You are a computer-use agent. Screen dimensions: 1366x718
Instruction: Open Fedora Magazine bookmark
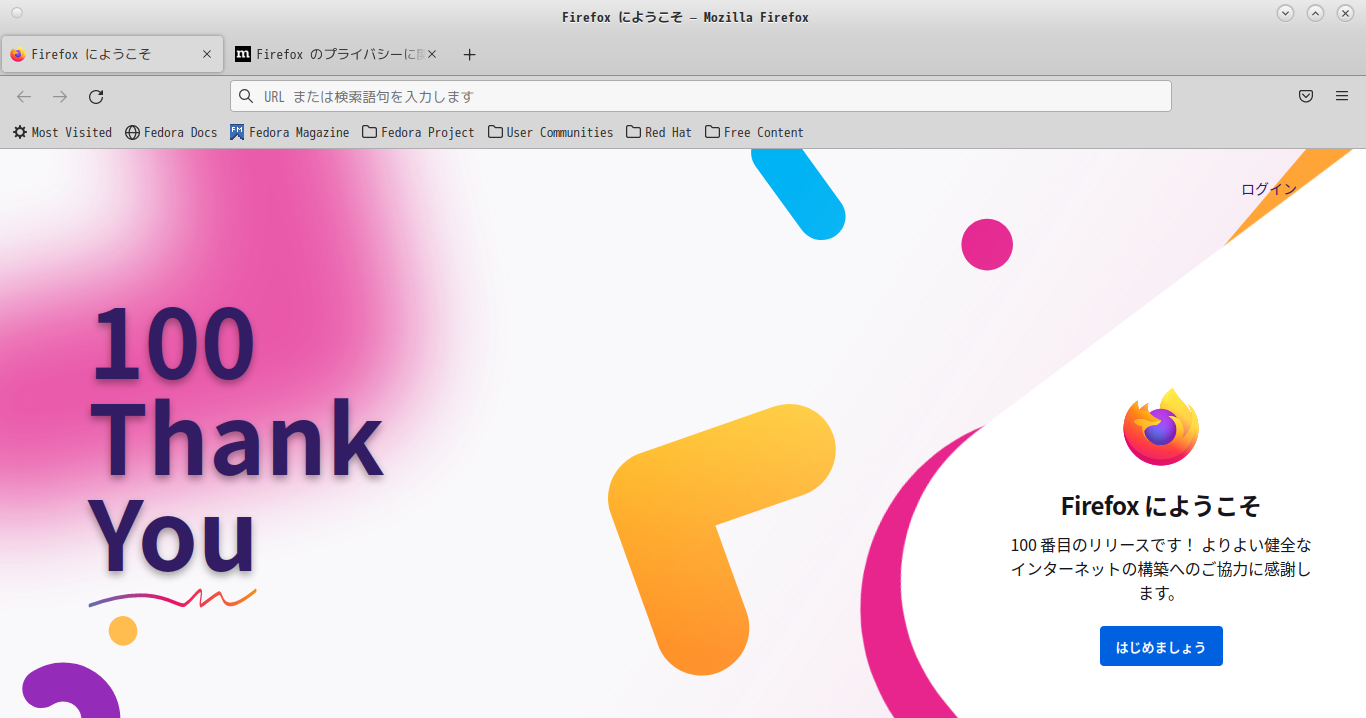coord(290,132)
